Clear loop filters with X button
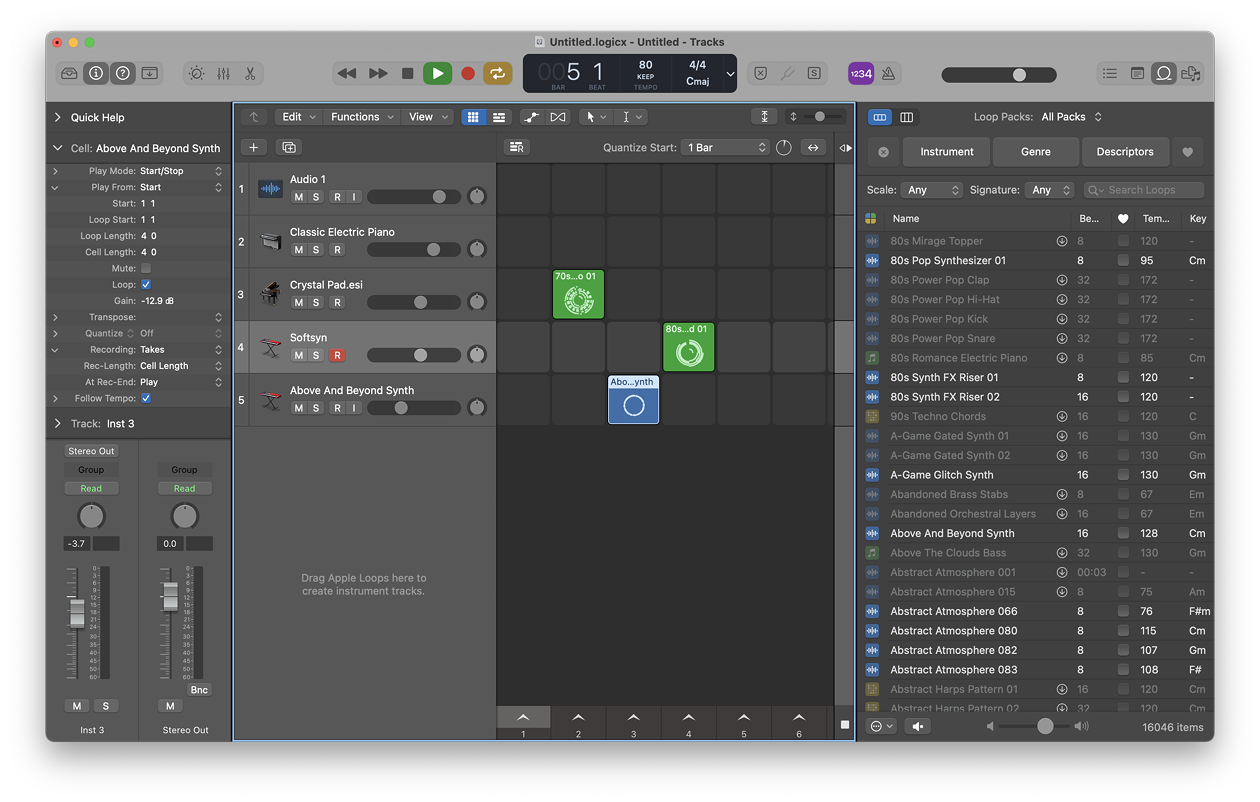This screenshot has height=802, width=1260. tap(883, 152)
